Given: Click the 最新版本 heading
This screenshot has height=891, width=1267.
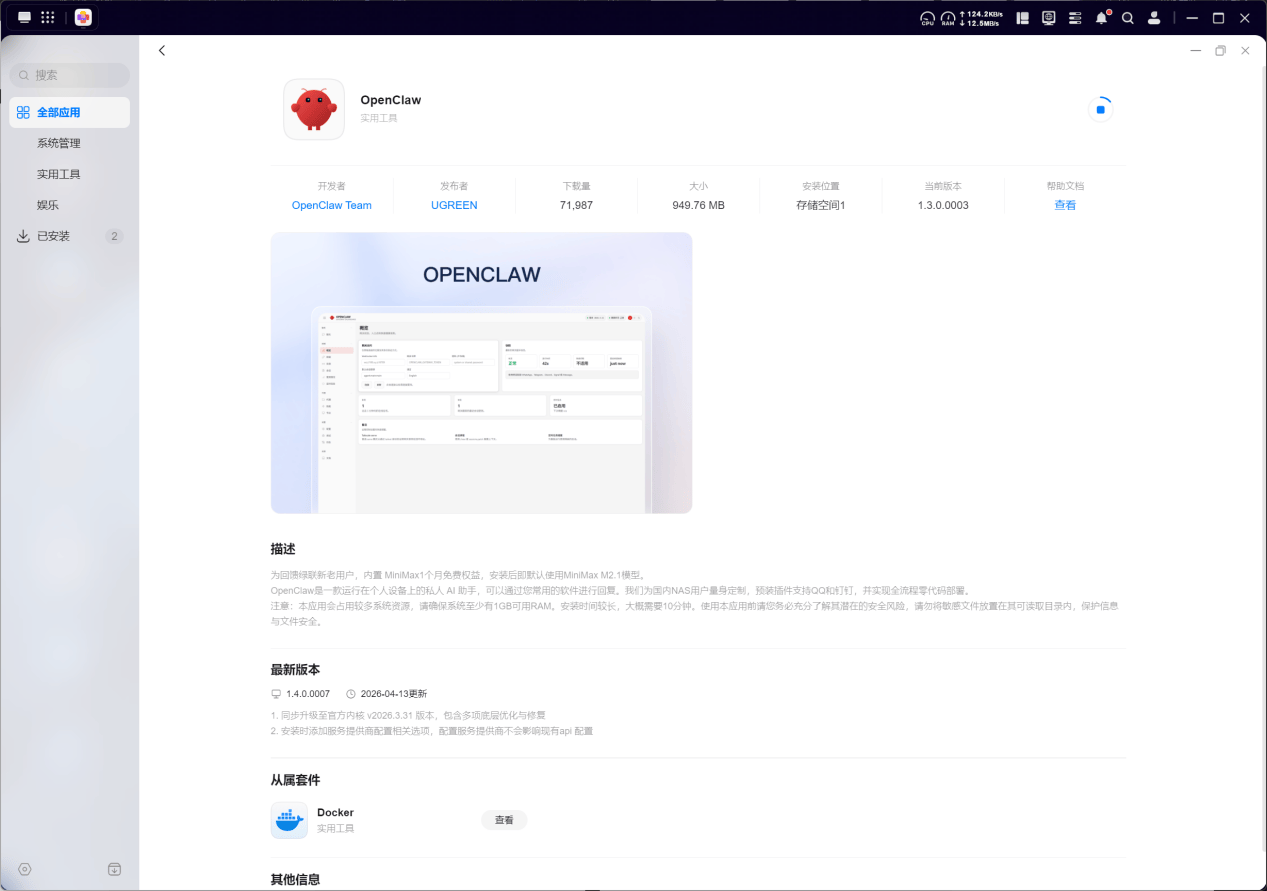Looking at the screenshot, I should [295, 670].
